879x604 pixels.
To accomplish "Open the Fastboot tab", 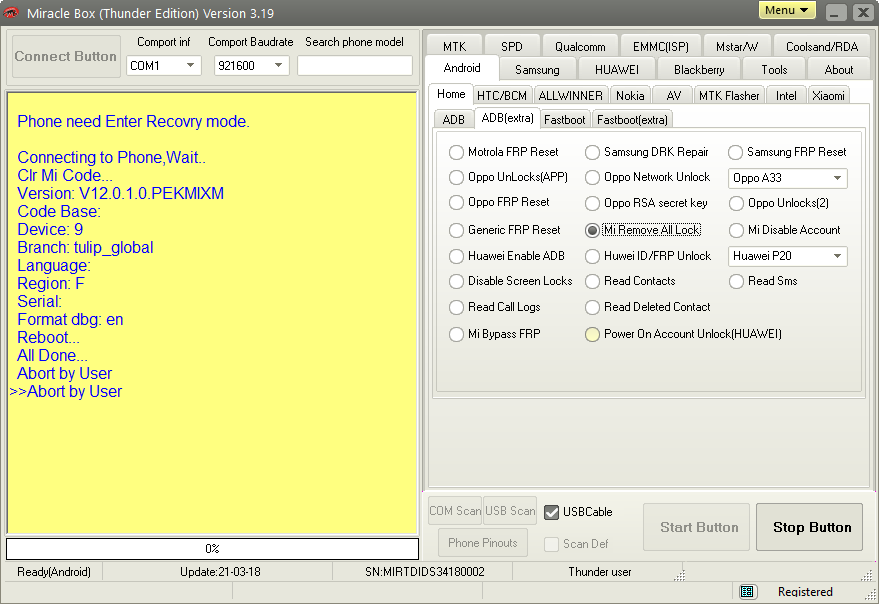I will (x=565, y=119).
